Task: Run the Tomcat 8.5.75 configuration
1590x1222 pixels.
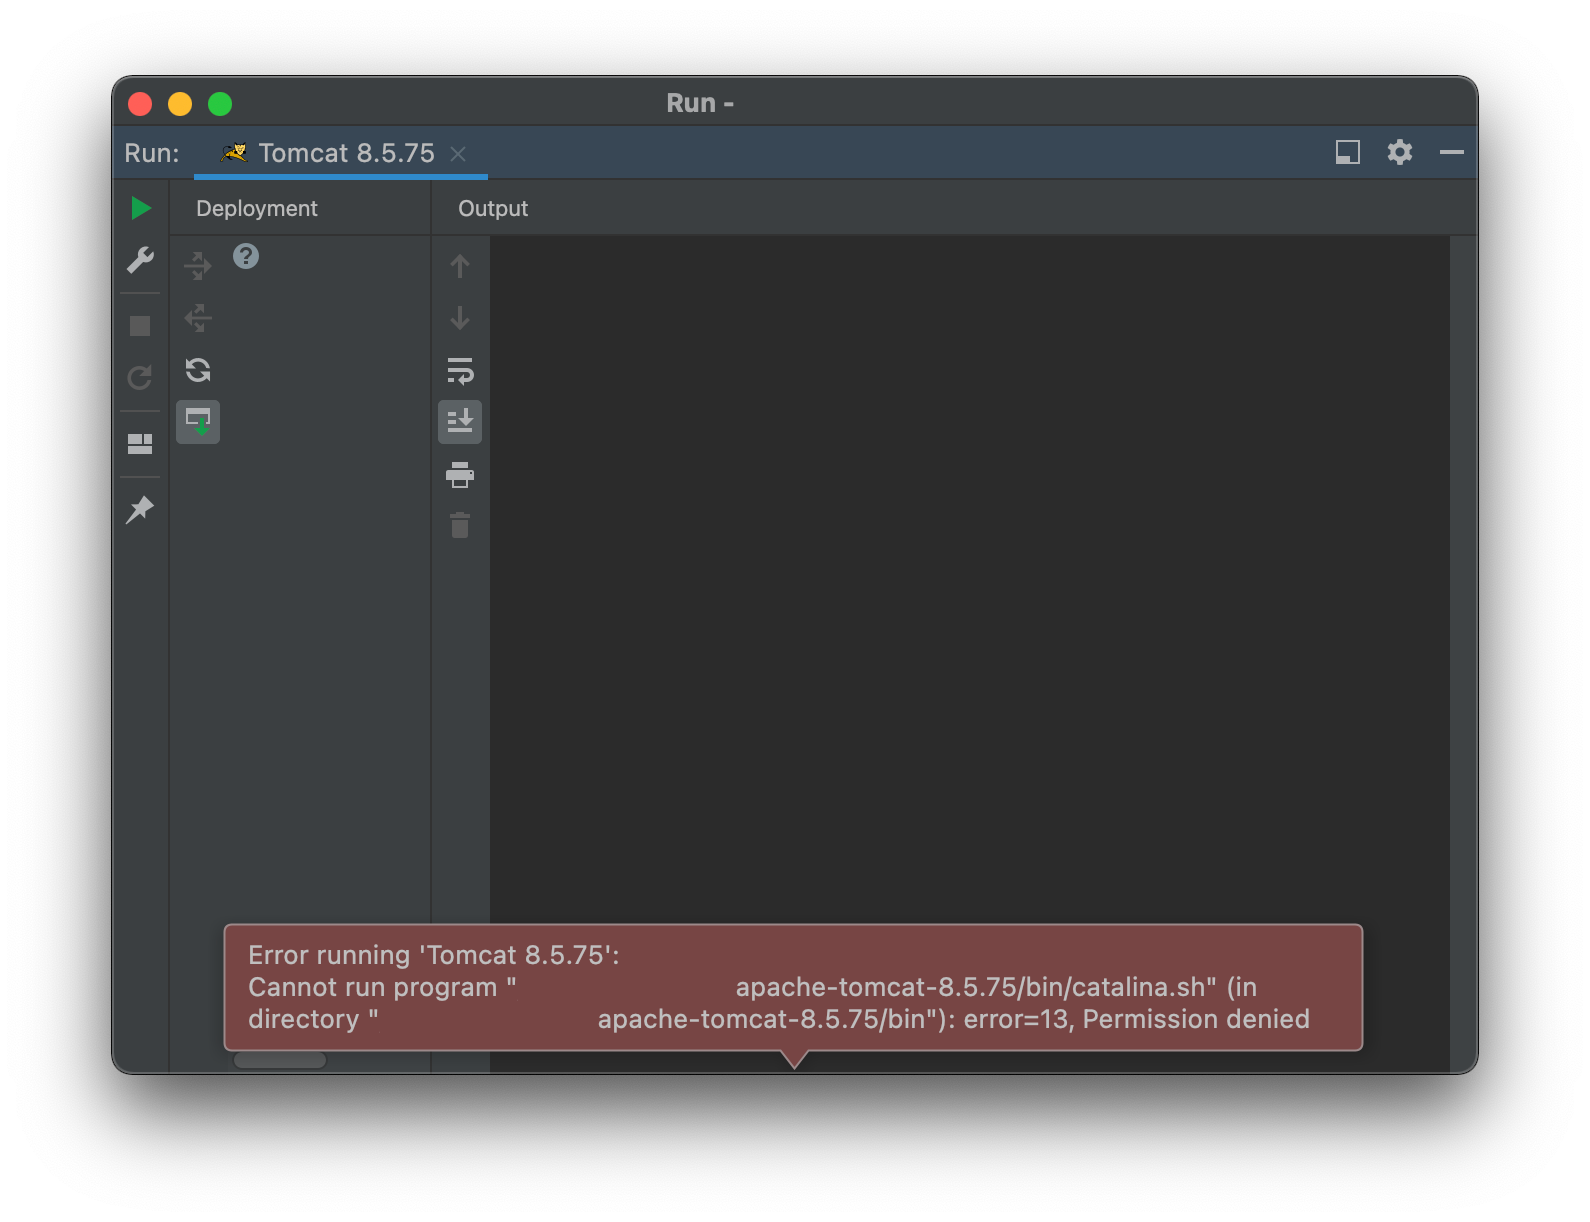Action: 140,208
